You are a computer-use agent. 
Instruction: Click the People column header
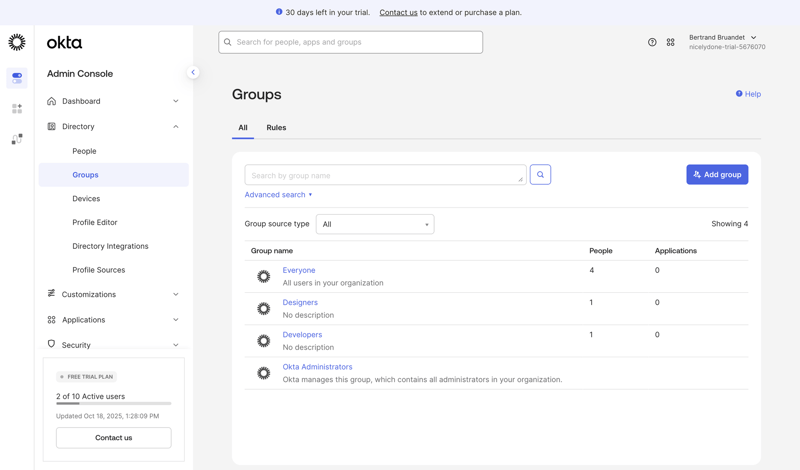(601, 251)
